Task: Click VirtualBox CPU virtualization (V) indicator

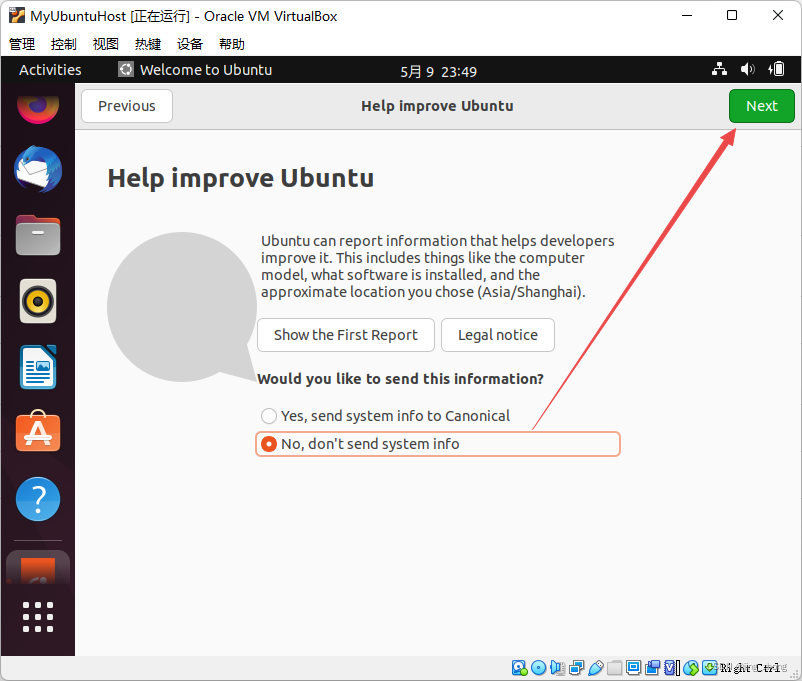Action: point(671,668)
